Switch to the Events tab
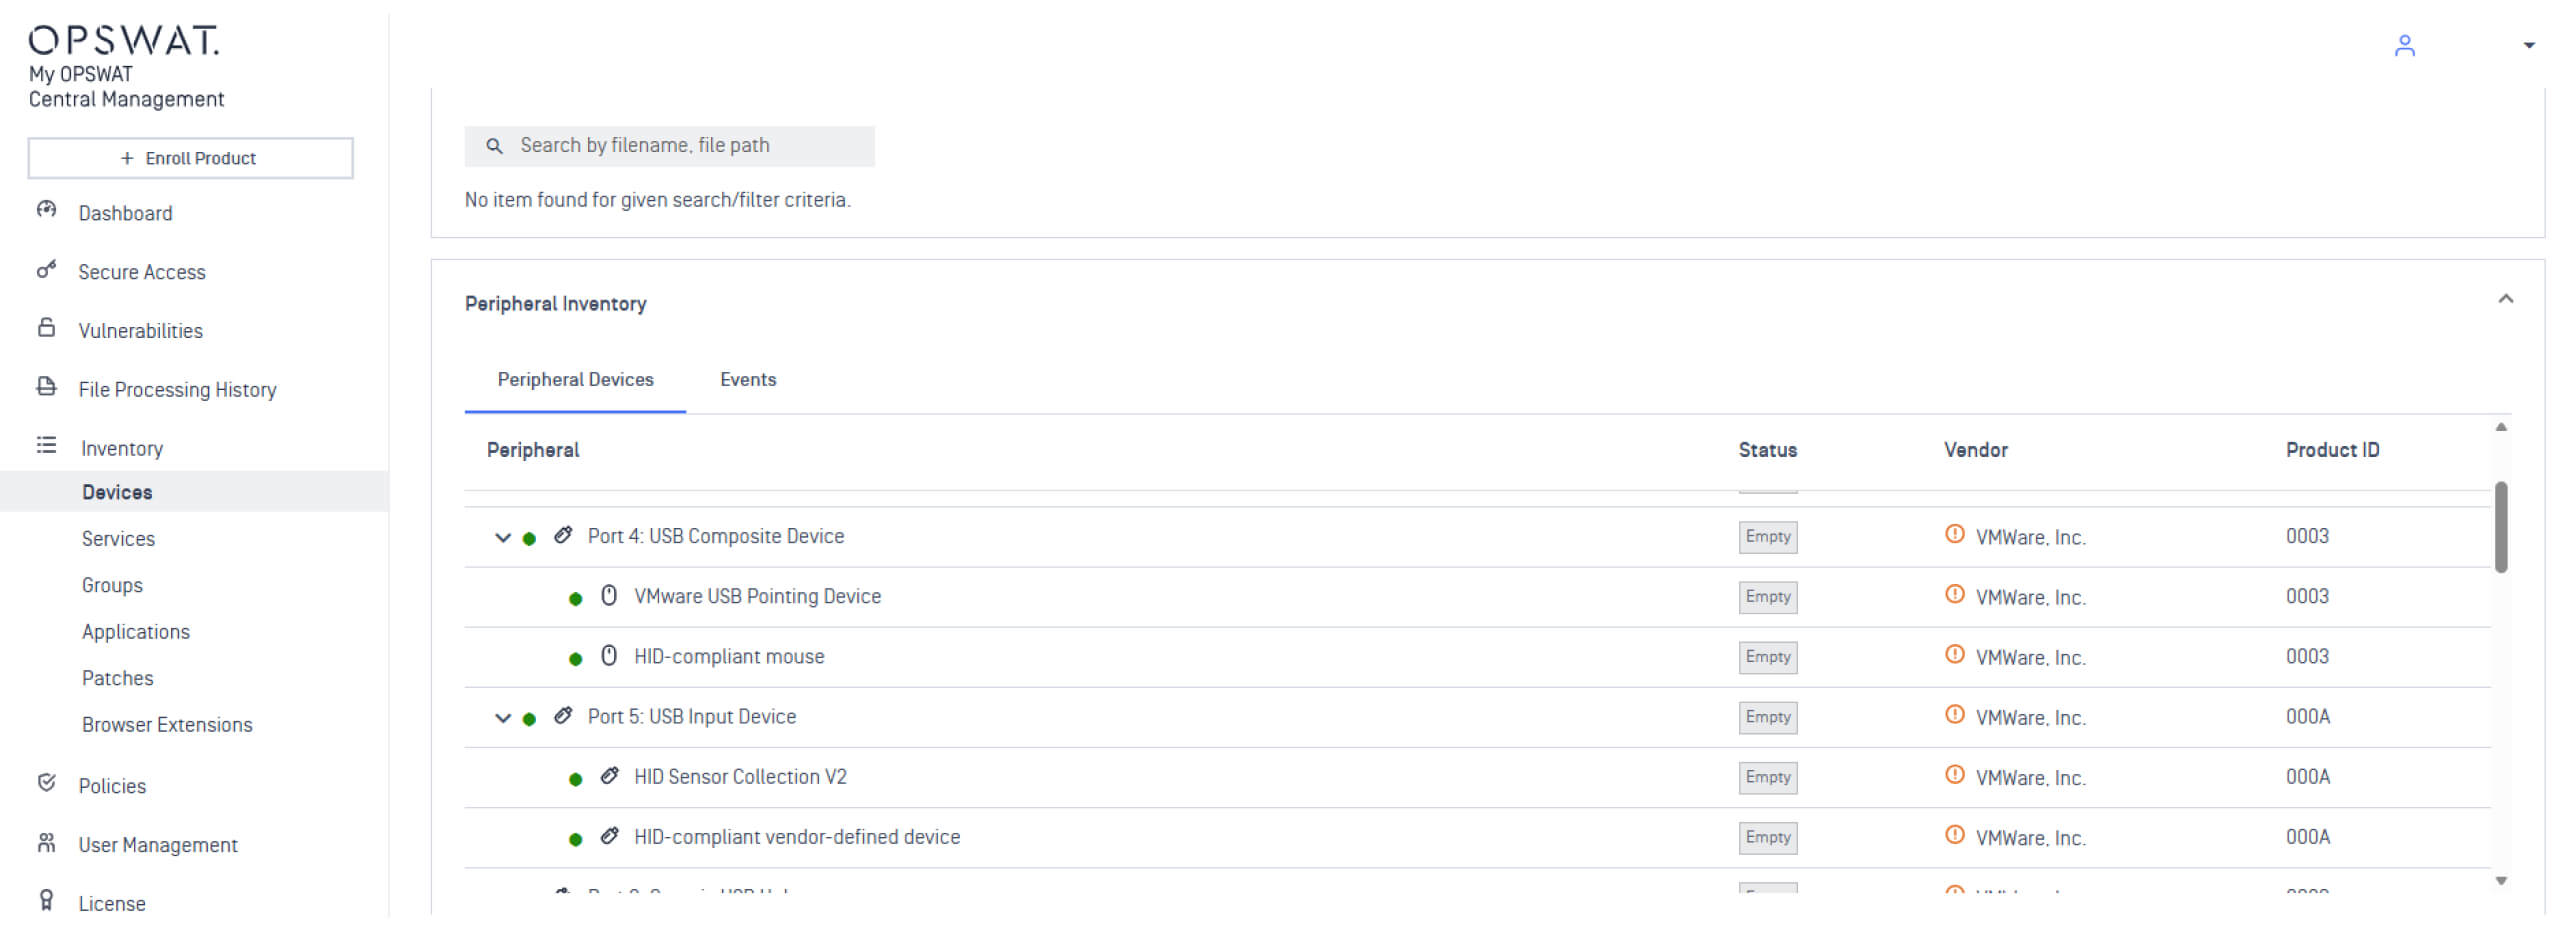This screenshot has height=951, width=2568. (x=747, y=380)
